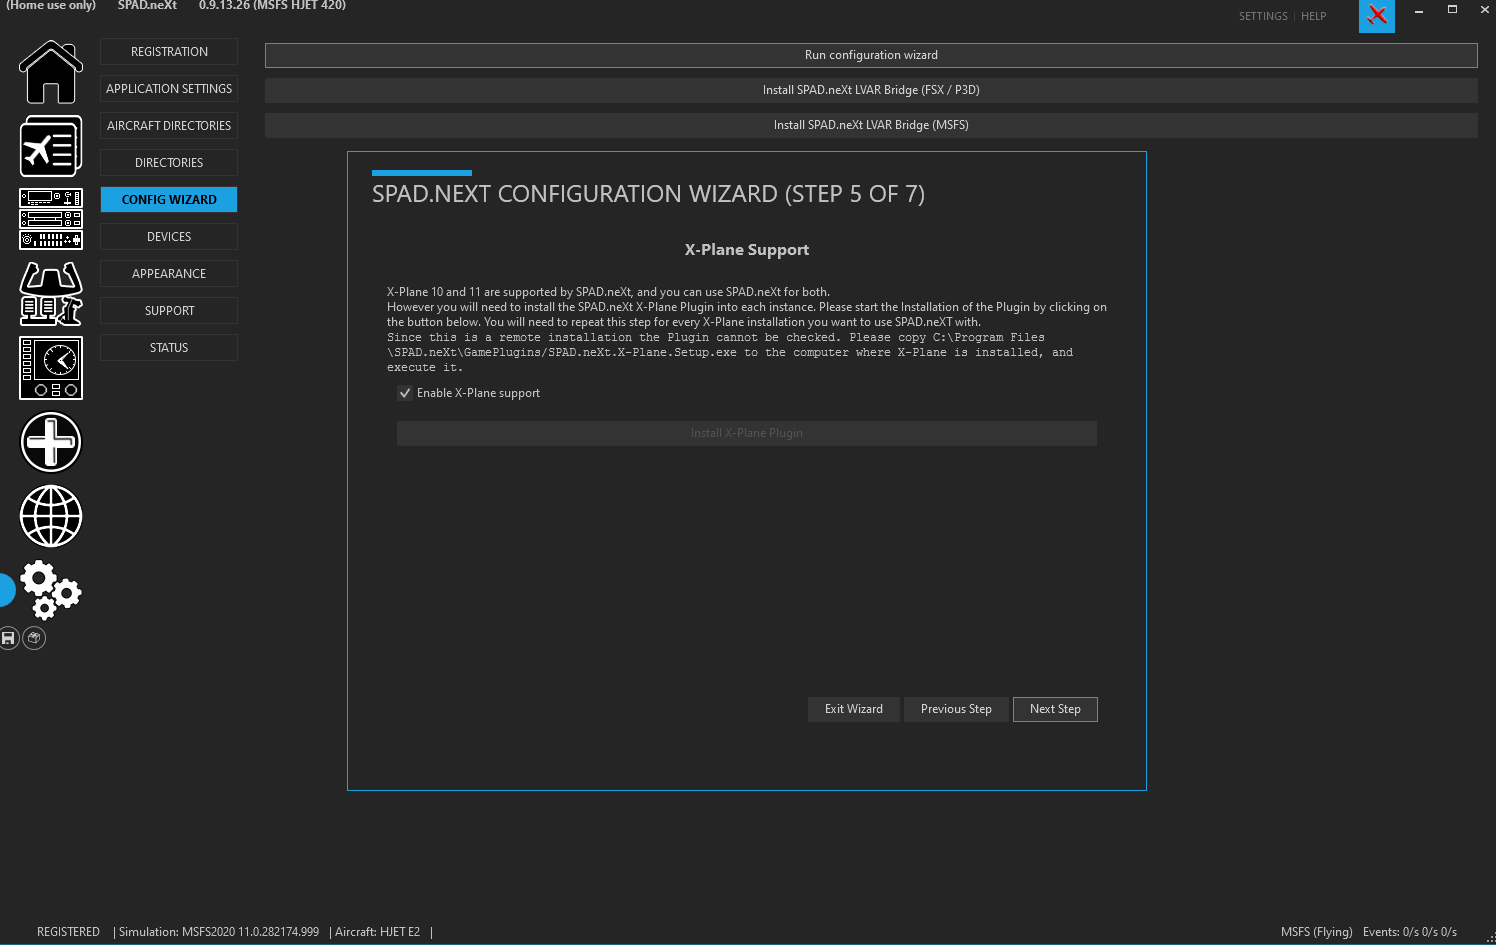Screen dimensions: 1496x945
Task: Click the save disk icon
Action: click(9, 638)
